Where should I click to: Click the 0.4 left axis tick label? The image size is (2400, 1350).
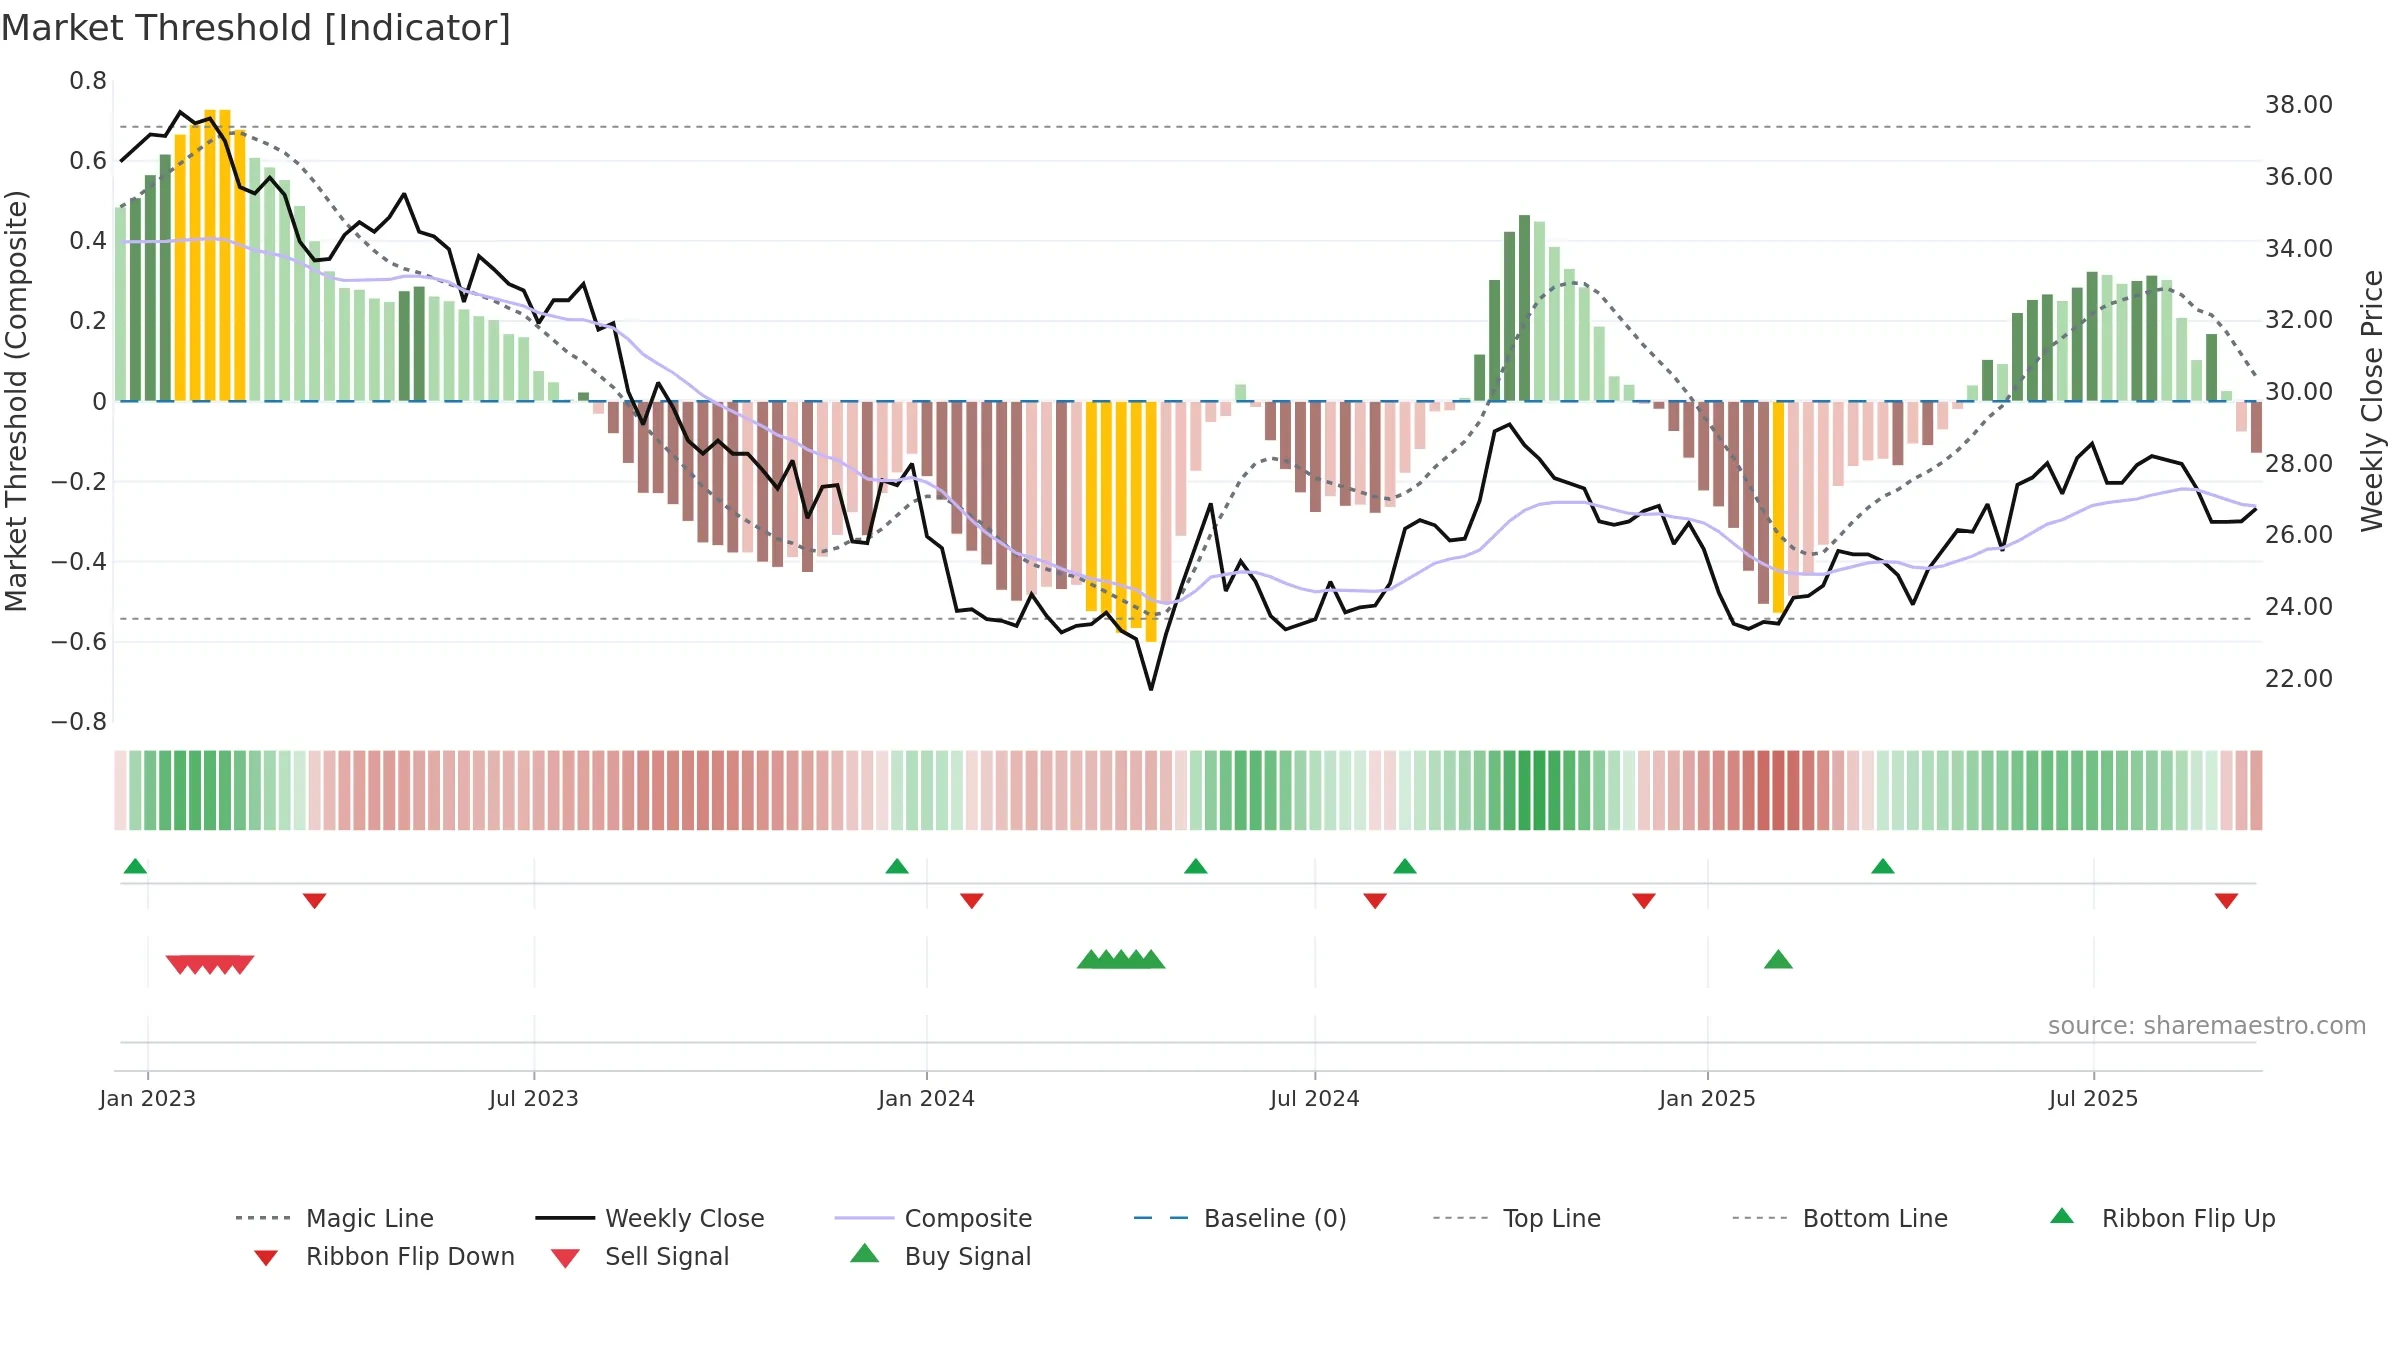point(88,241)
